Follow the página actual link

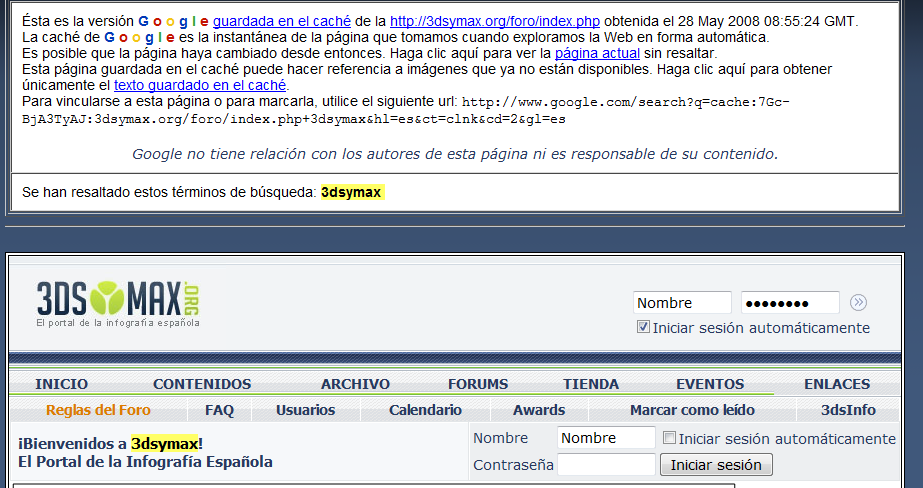[x=597, y=54]
